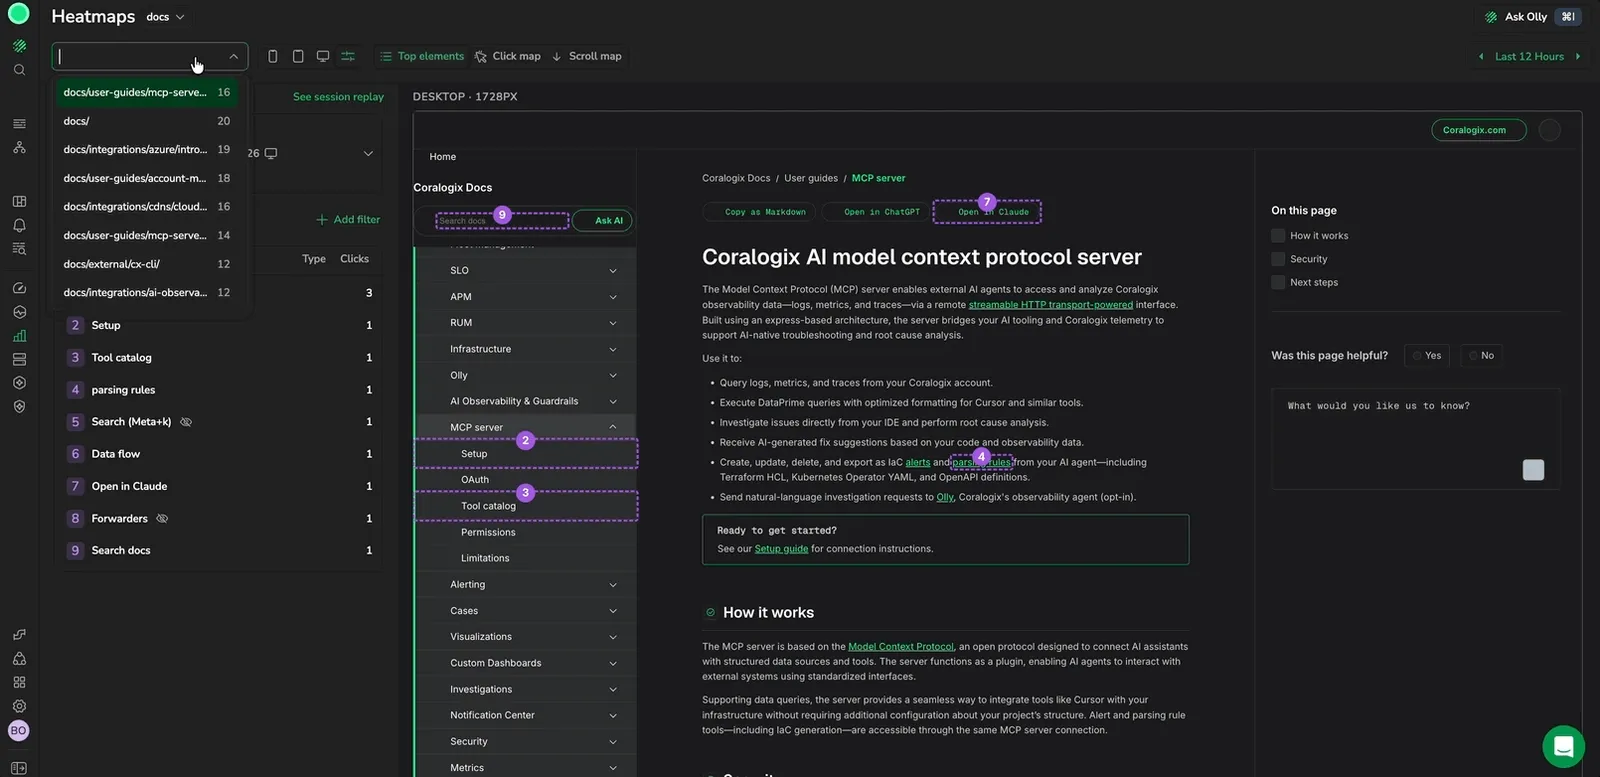Image resolution: width=1600 pixels, height=777 pixels.
Task: Click Copy as Markdown button
Action: pyautogui.click(x=759, y=212)
